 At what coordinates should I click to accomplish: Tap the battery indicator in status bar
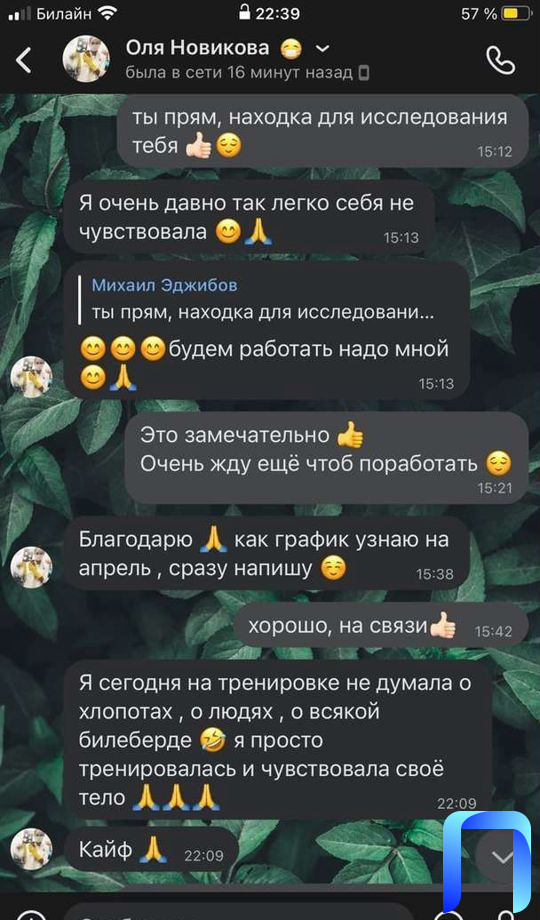(517, 13)
